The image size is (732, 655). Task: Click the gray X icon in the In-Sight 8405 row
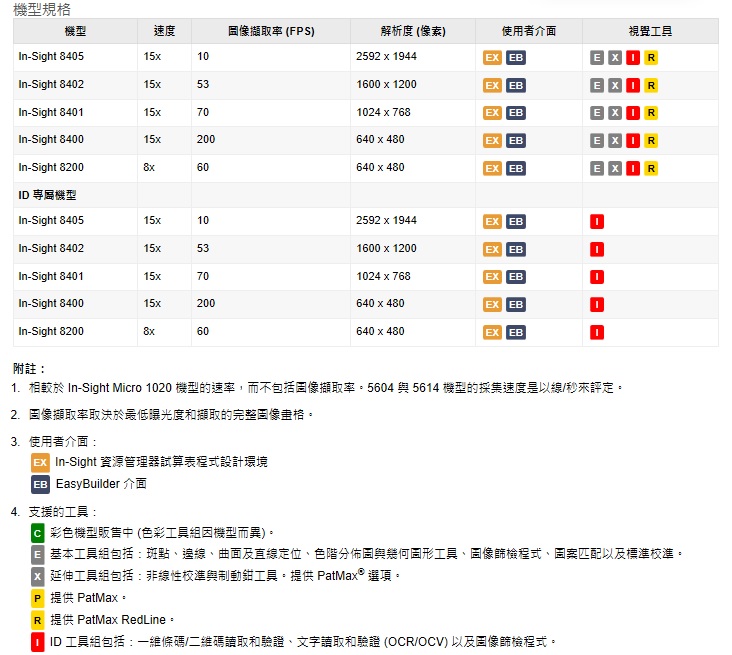[x=615, y=57]
